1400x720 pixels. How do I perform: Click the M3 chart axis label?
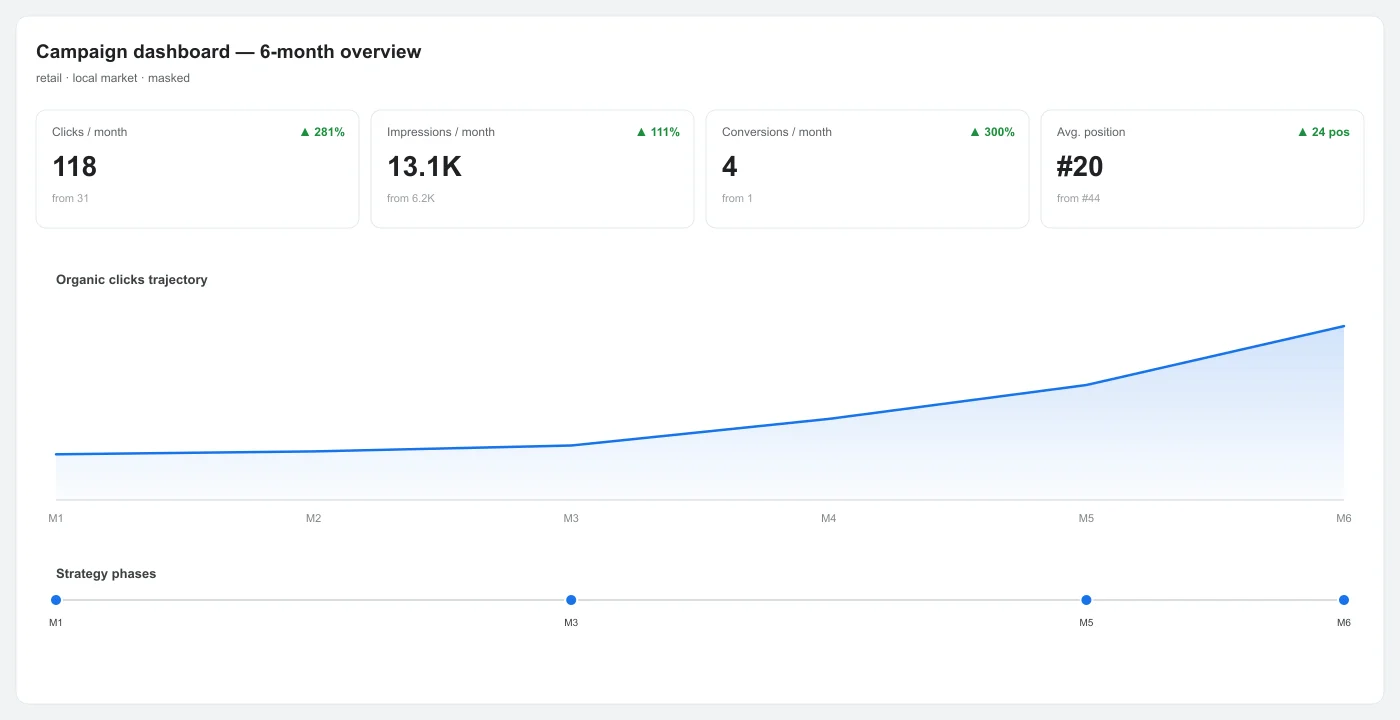[x=571, y=518]
